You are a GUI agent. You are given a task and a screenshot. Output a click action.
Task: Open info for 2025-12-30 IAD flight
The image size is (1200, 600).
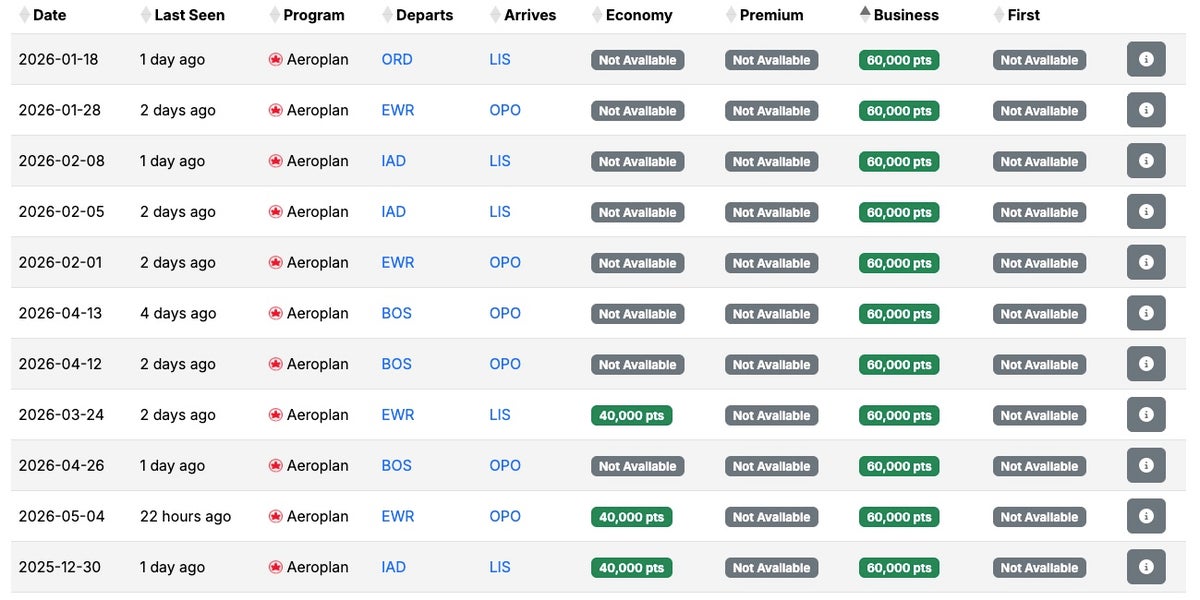1146,567
